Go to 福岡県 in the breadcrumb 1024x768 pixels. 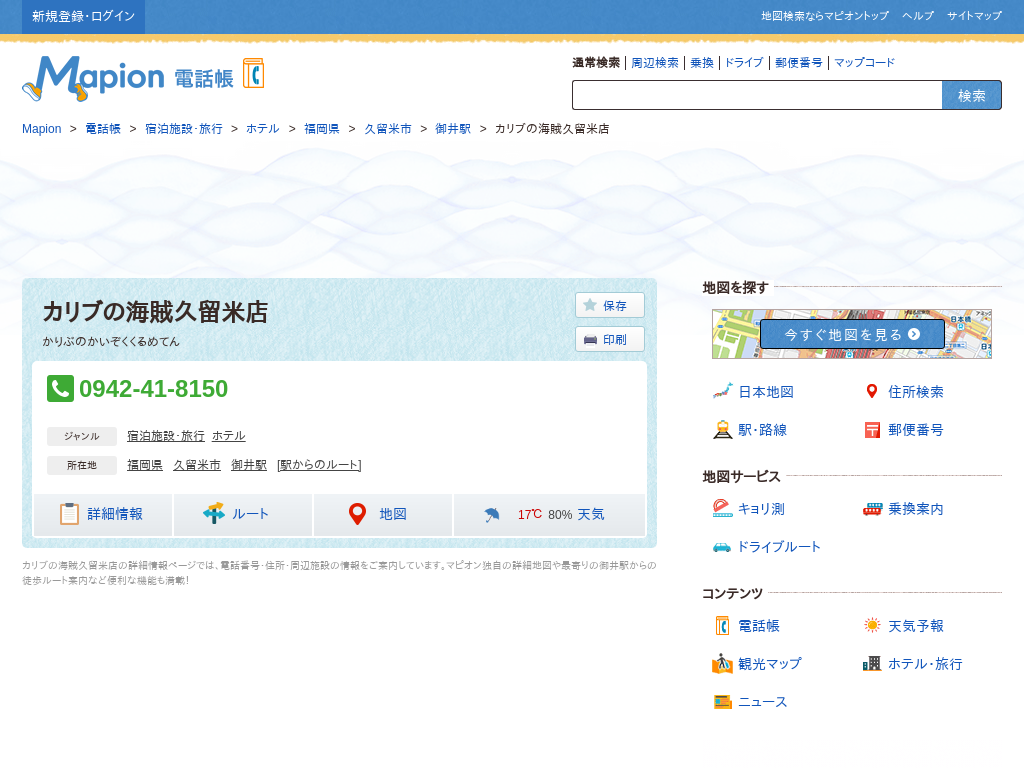(x=322, y=129)
